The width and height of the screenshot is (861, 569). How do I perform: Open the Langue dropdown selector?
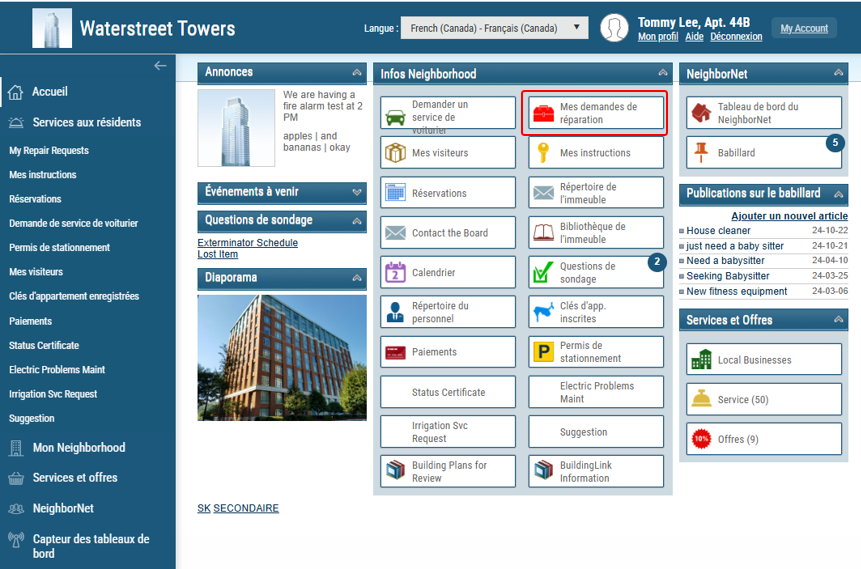(494, 28)
